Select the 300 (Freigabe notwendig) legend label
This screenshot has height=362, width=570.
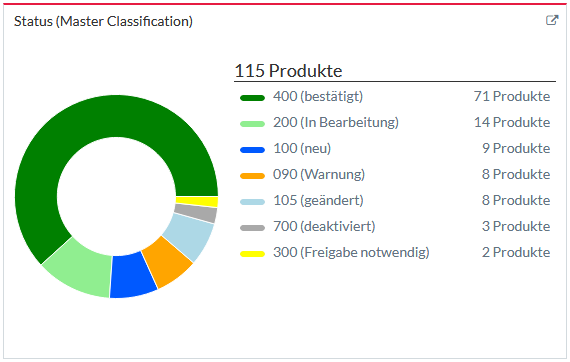(x=351, y=252)
